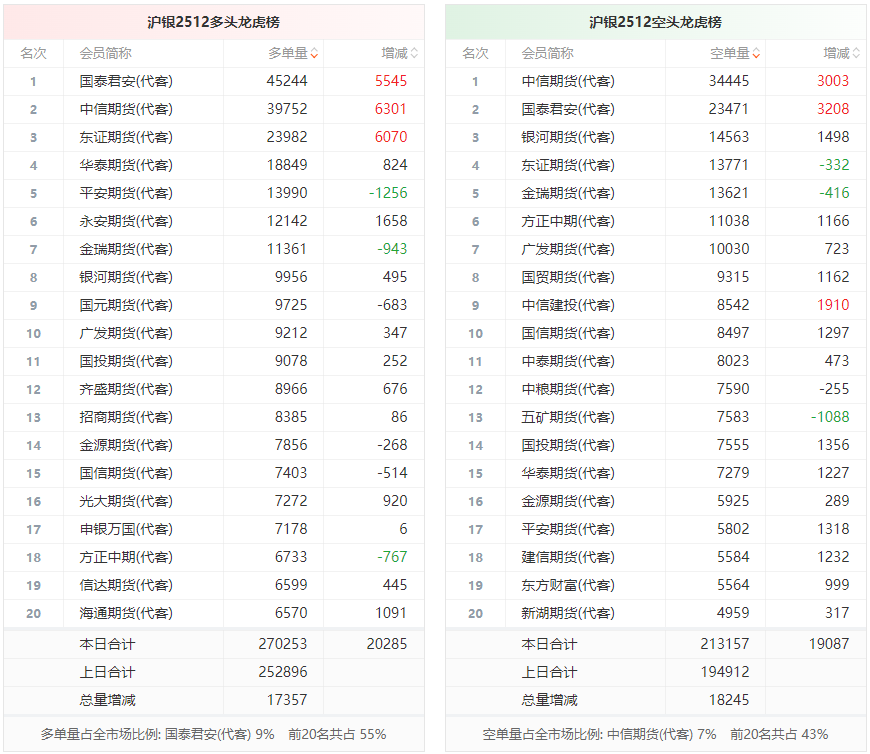
Task: Click red change value 6301
Action: 391,109
